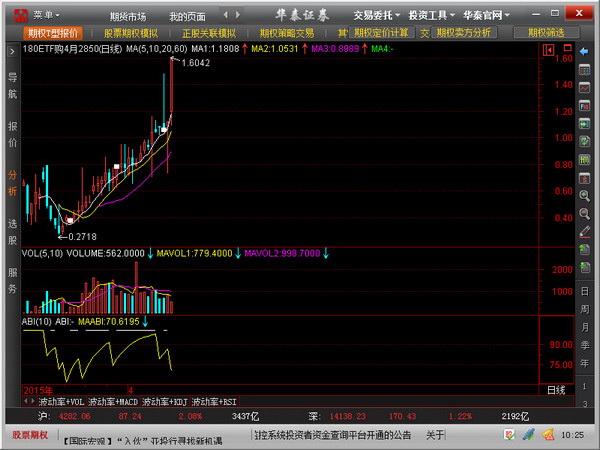This screenshot has height=450, width=600.
Task: Select 服务 in the left sidebar
Action: pos(13,280)
